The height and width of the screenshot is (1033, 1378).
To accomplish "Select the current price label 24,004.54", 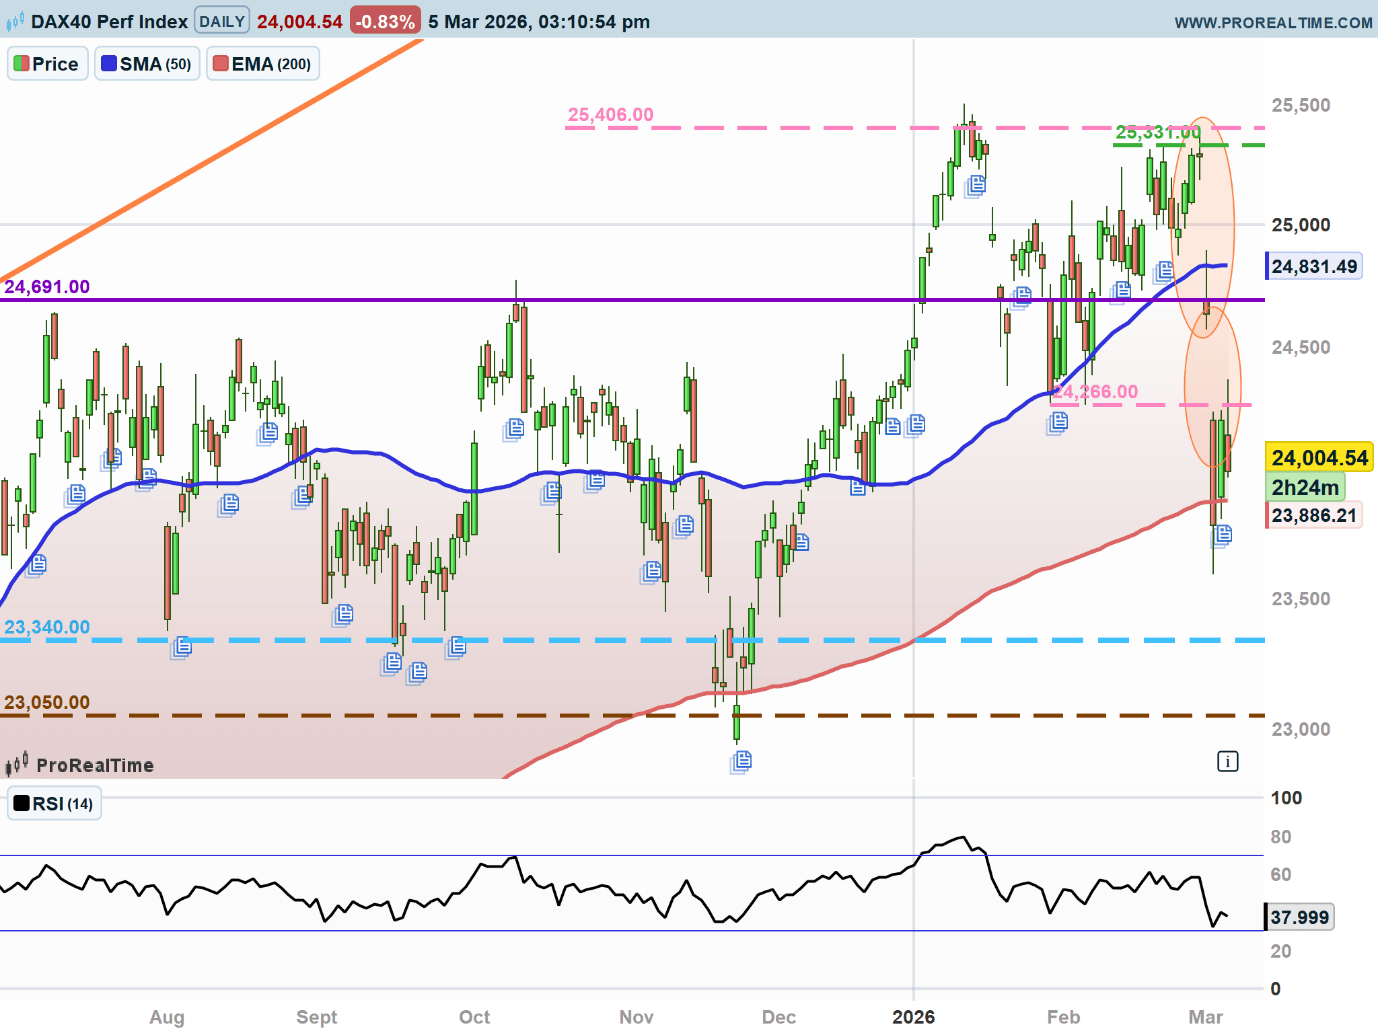I will pyautogui.click(x=1318, y=458).
